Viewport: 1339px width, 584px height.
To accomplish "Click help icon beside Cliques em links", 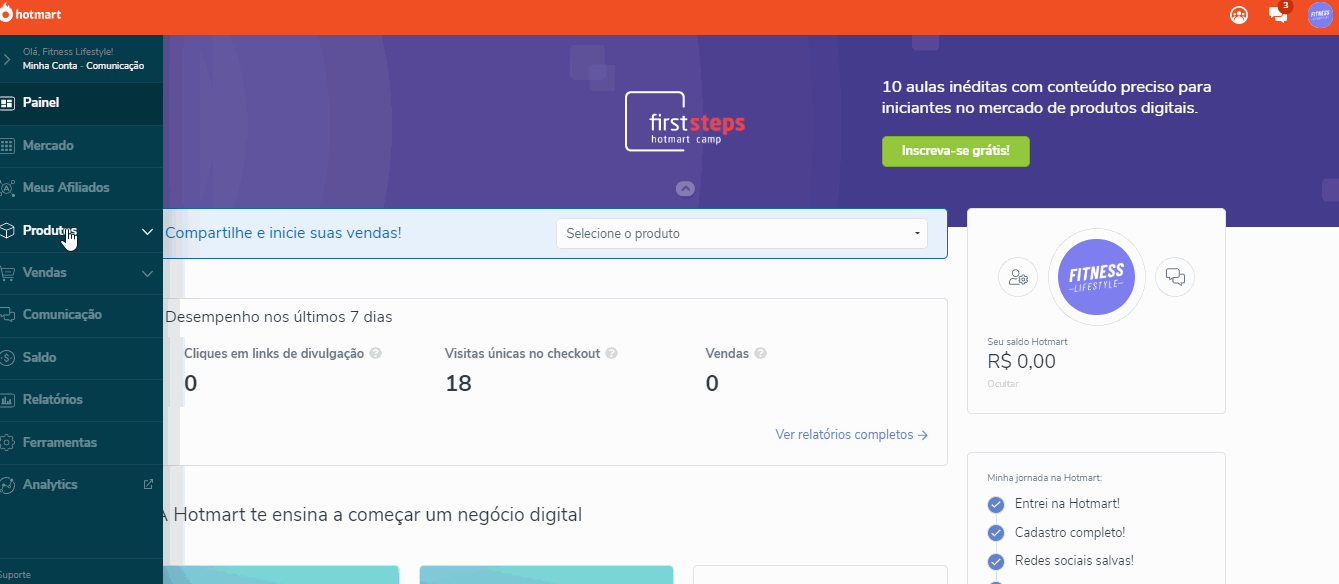I will coord(376,353).
